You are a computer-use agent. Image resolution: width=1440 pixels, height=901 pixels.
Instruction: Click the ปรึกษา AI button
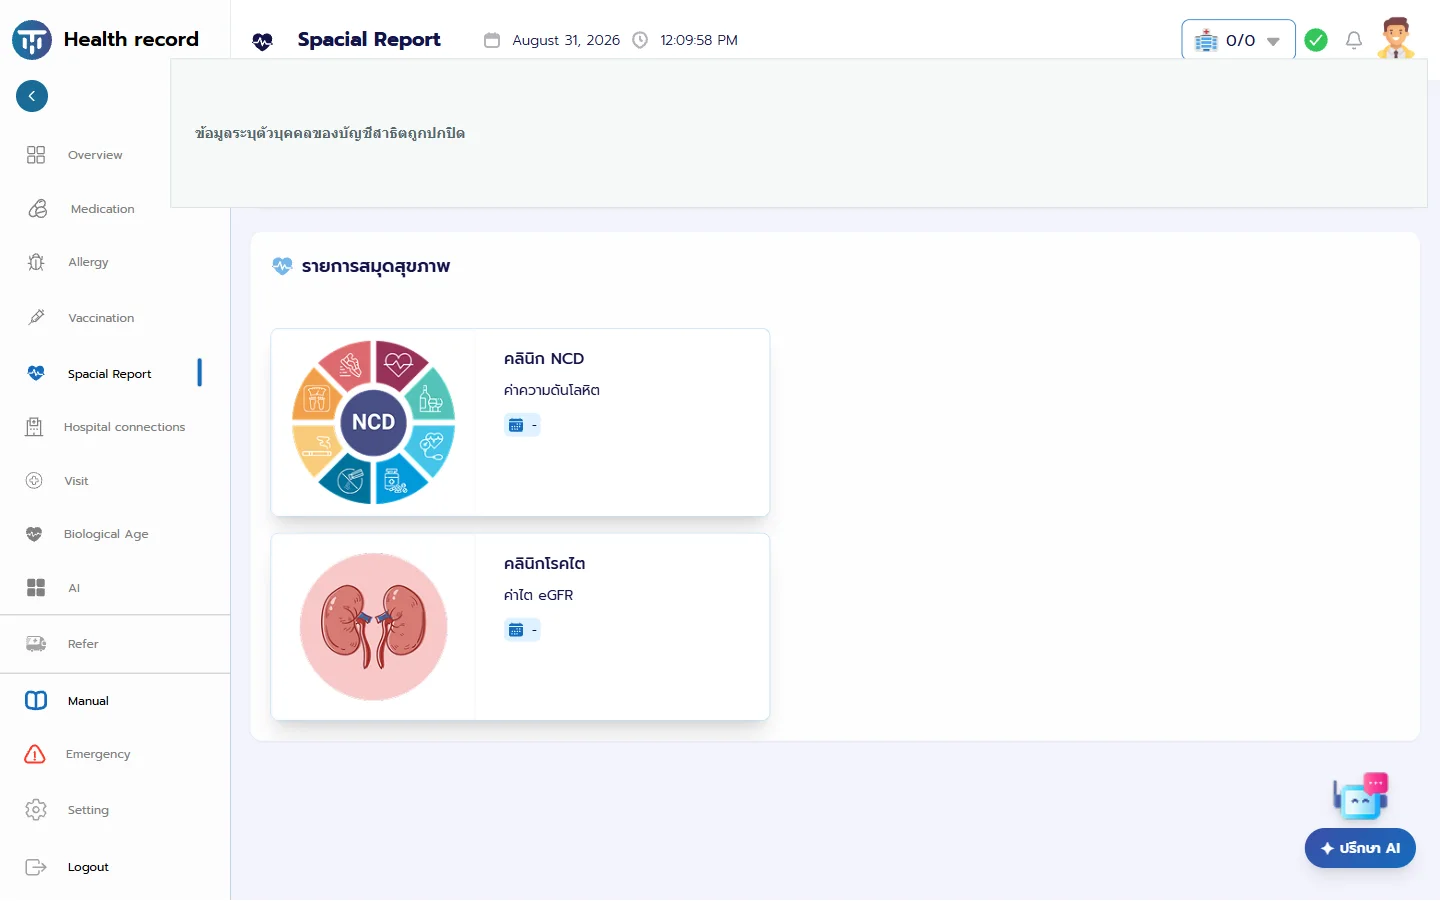[1360, 848]
